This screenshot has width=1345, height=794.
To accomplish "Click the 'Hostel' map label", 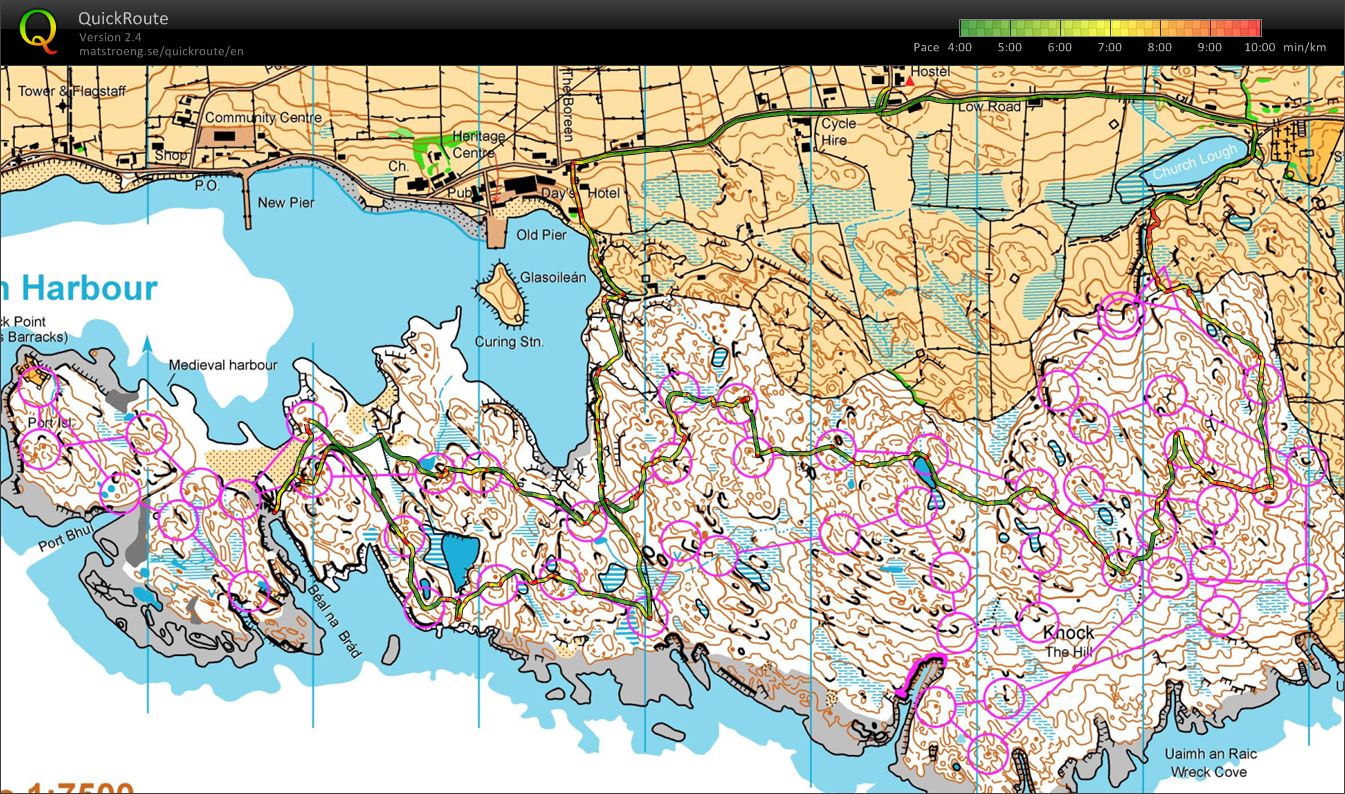I will (x=929, y=73).
